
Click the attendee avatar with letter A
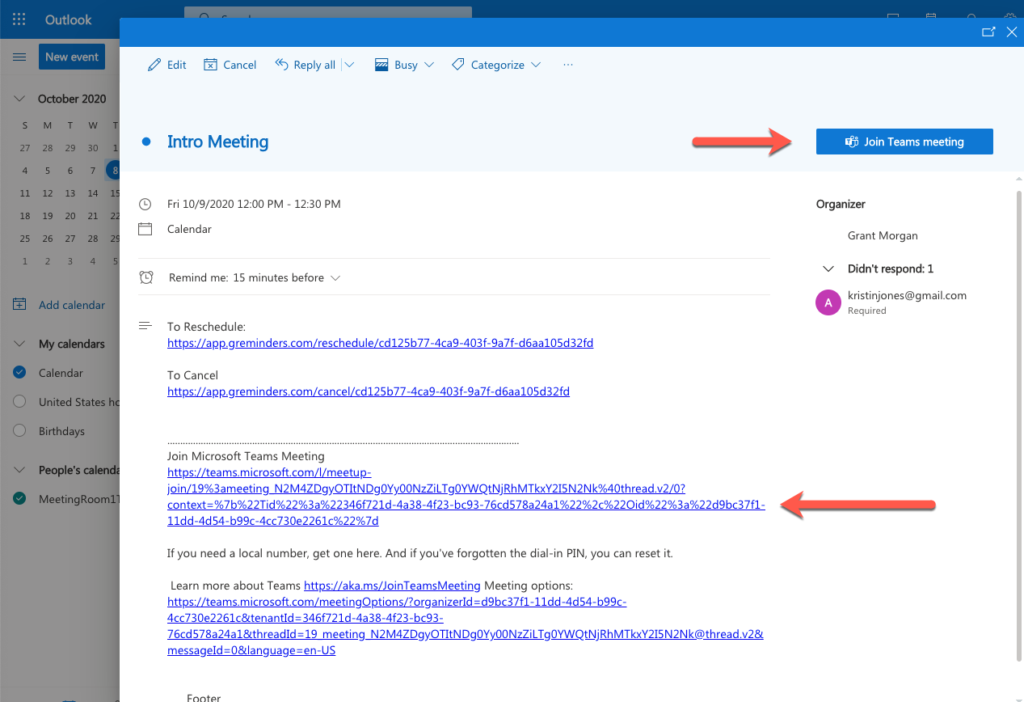pos(828,302)
